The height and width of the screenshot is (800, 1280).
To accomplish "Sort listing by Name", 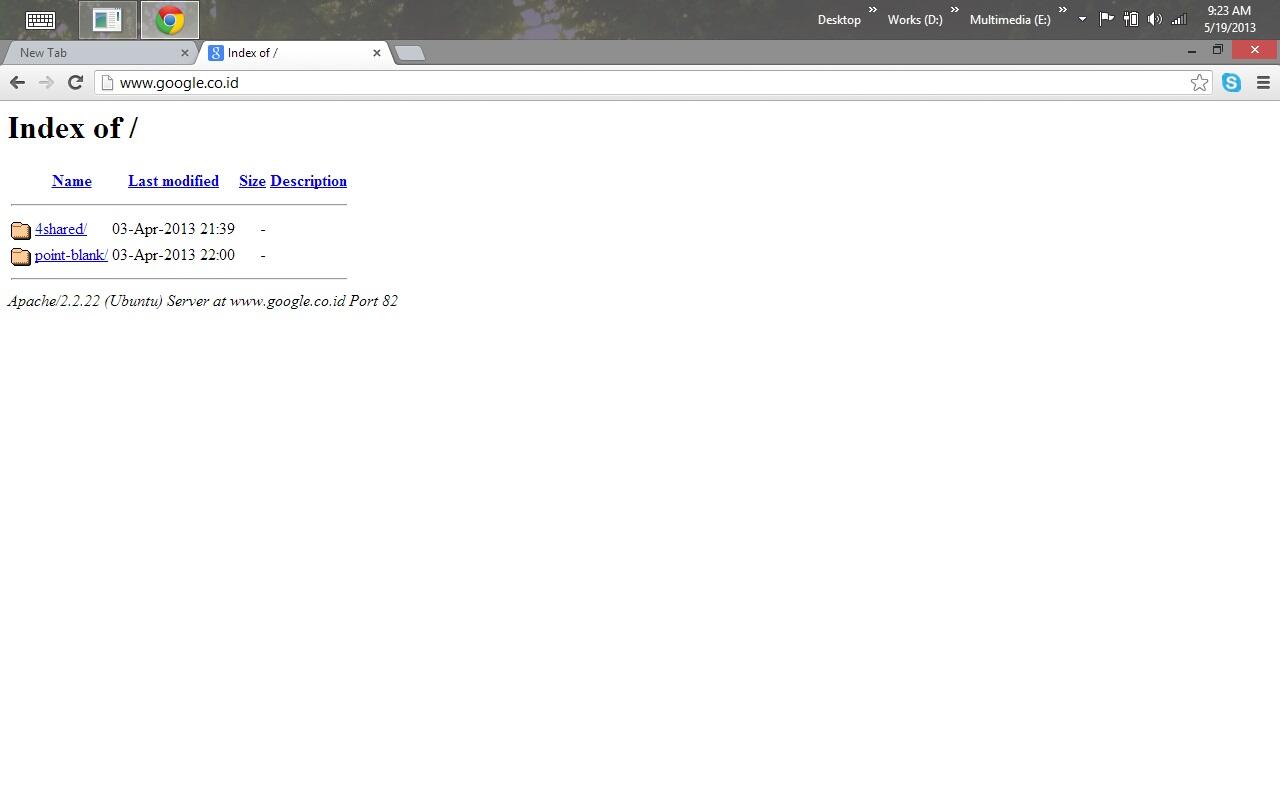I will tap(72, 181).
